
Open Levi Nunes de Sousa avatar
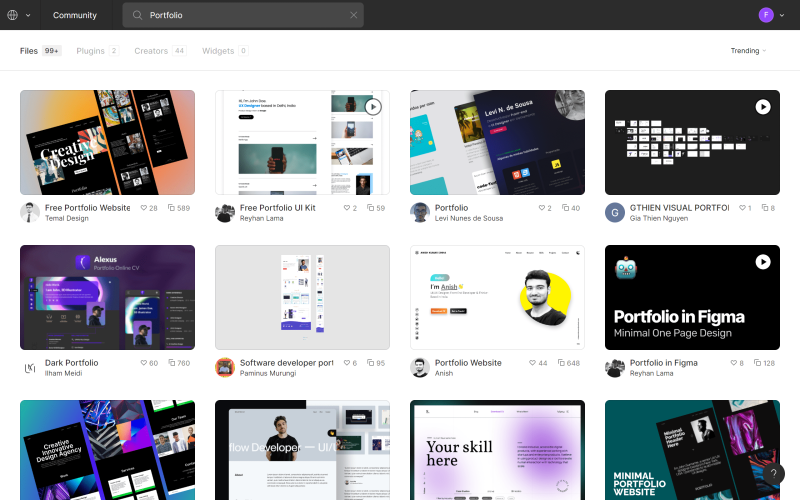pyautogui.click(x=420, y=213)
